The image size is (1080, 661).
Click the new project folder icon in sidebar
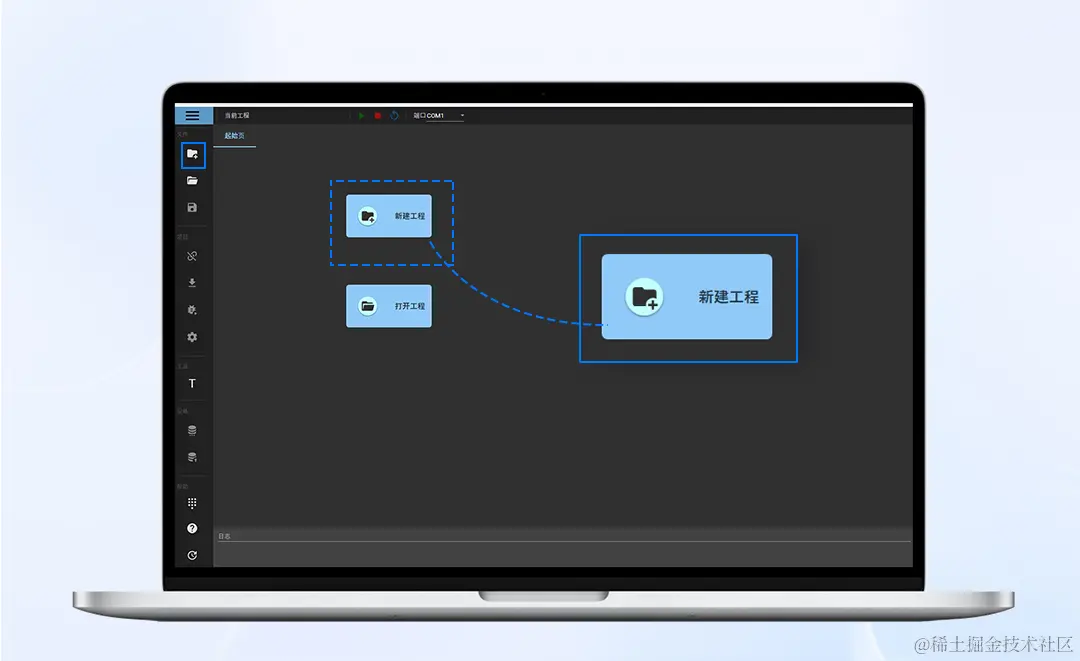click(193, 155)
